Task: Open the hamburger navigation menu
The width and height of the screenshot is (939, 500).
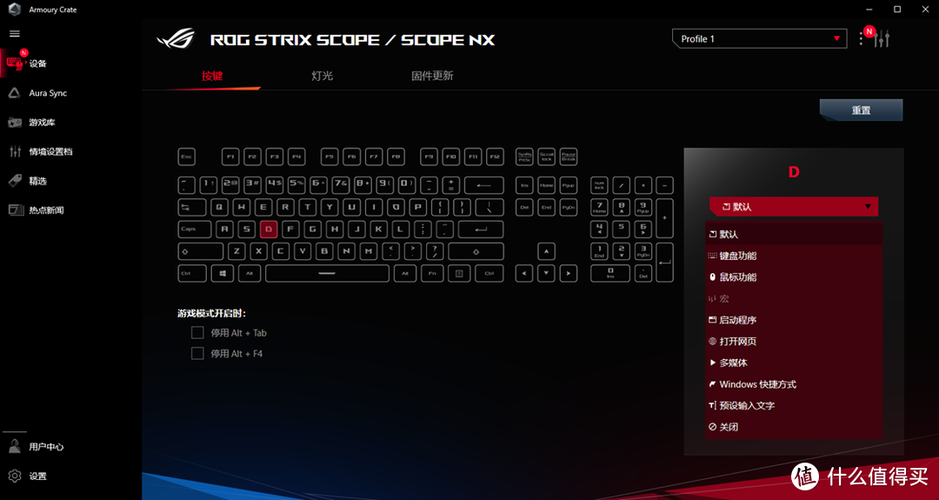Action: point(15,34)
